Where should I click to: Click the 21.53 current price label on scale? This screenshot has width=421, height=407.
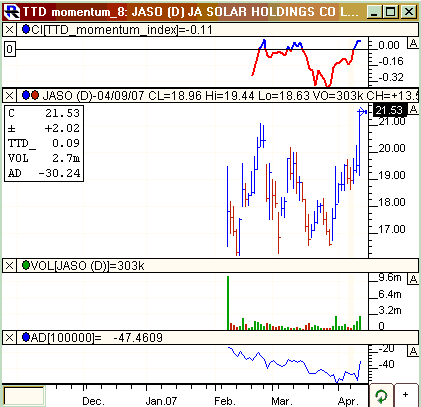point(389,110)
